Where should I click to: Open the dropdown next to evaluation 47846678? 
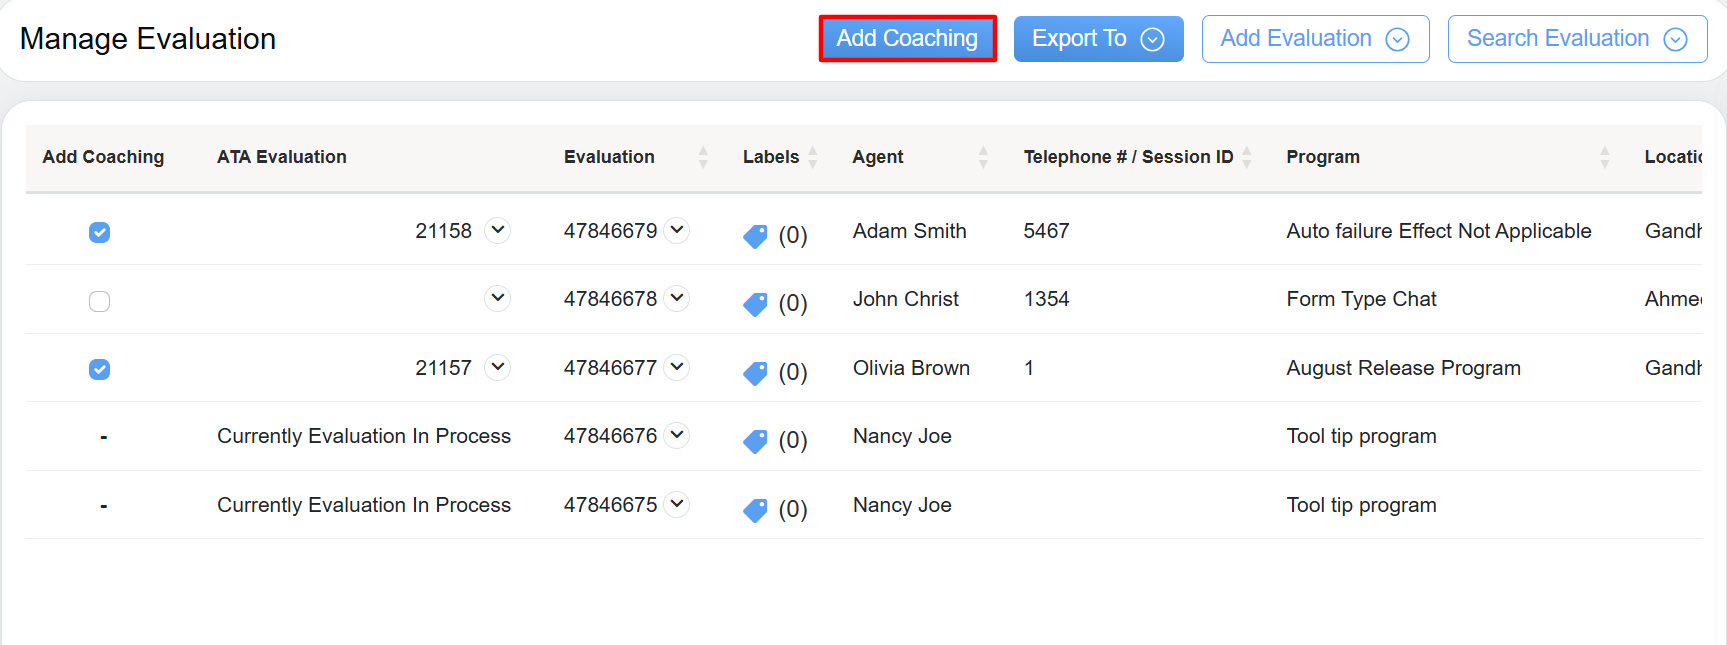point(677,298)
